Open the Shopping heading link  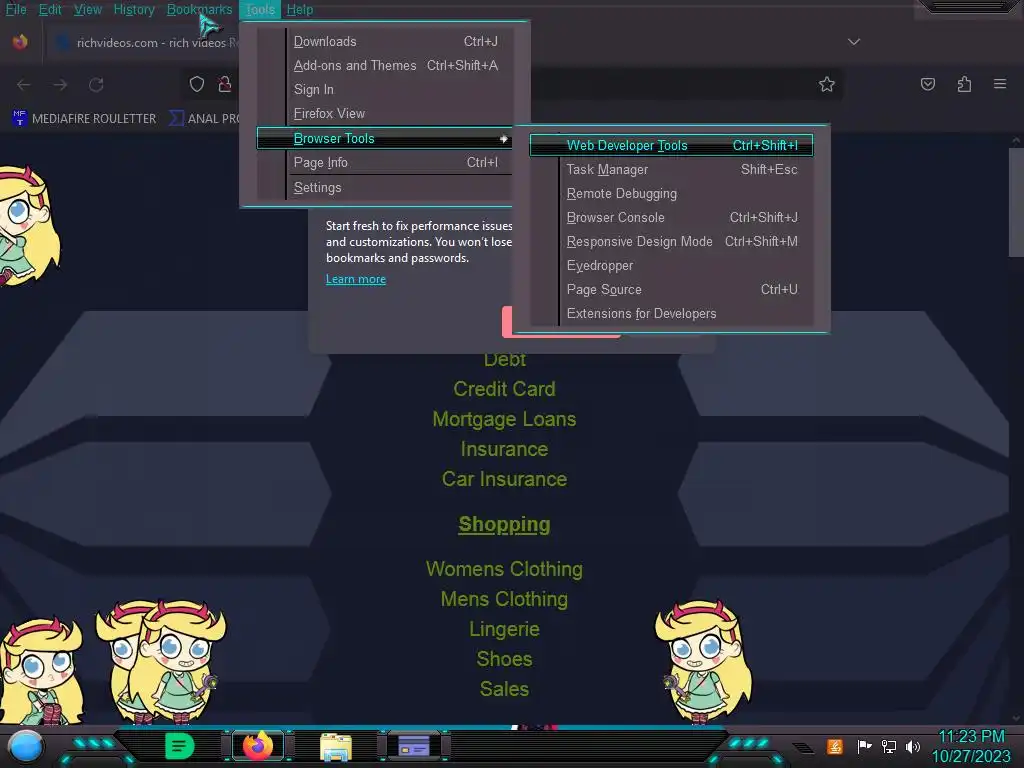[504, 524]
